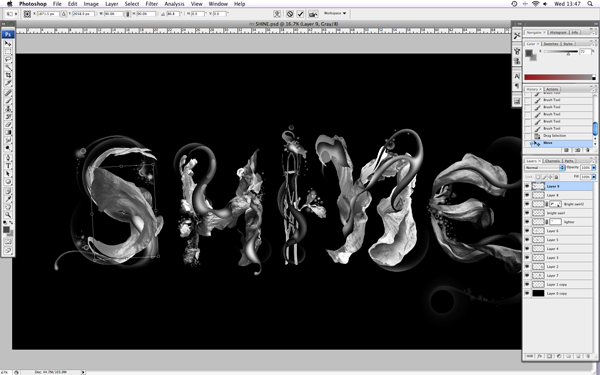Open the Analysis menu
Image resolution: width=600 pixels, height=375 pixels.
click(174, 4)
